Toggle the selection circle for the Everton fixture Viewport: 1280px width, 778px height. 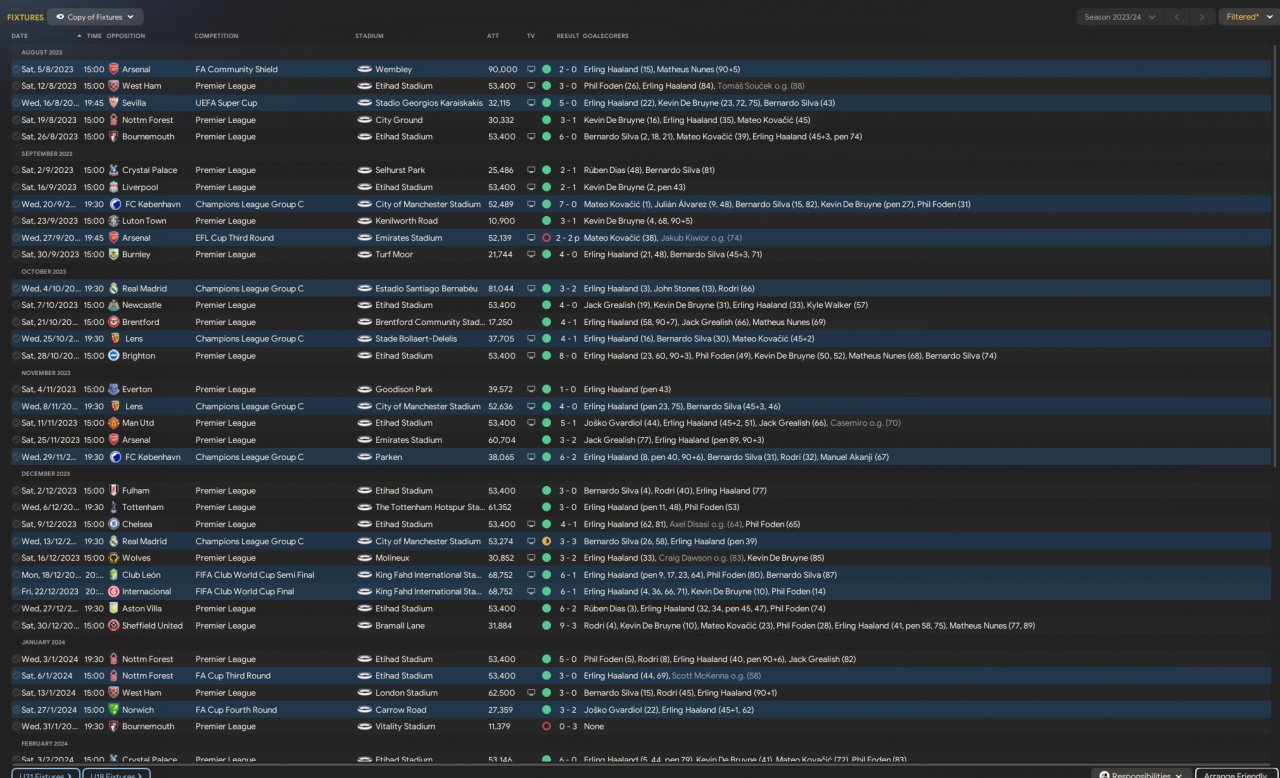click(x=15, y=389)
